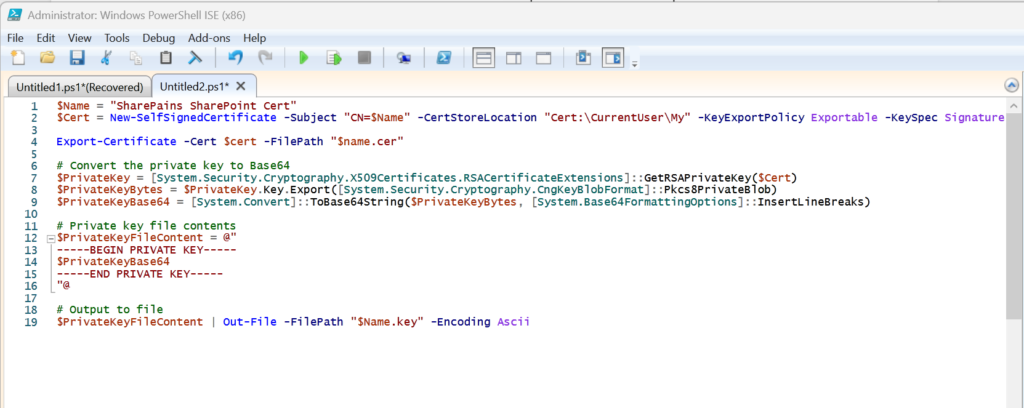Screen dimensions: 1024x408
Task: Open the Edit menu
Action: pyautogui.click(x=46, y=38)
